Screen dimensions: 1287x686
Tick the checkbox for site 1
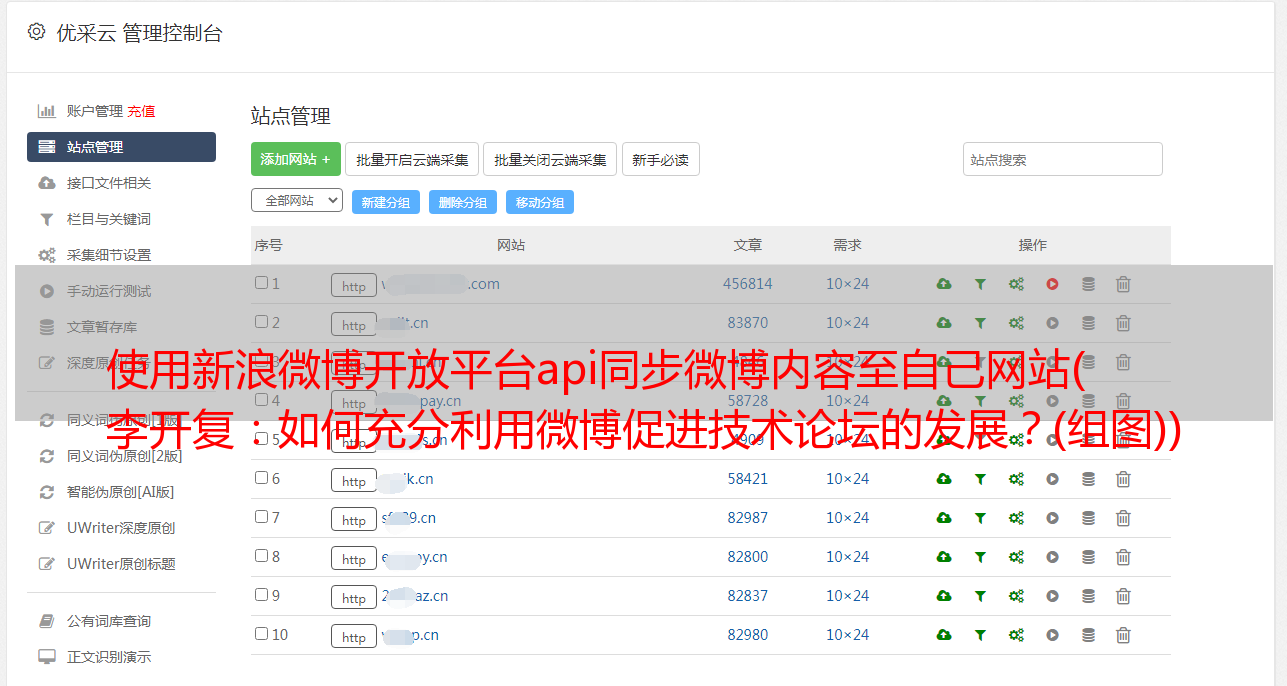tap(261, 283)
